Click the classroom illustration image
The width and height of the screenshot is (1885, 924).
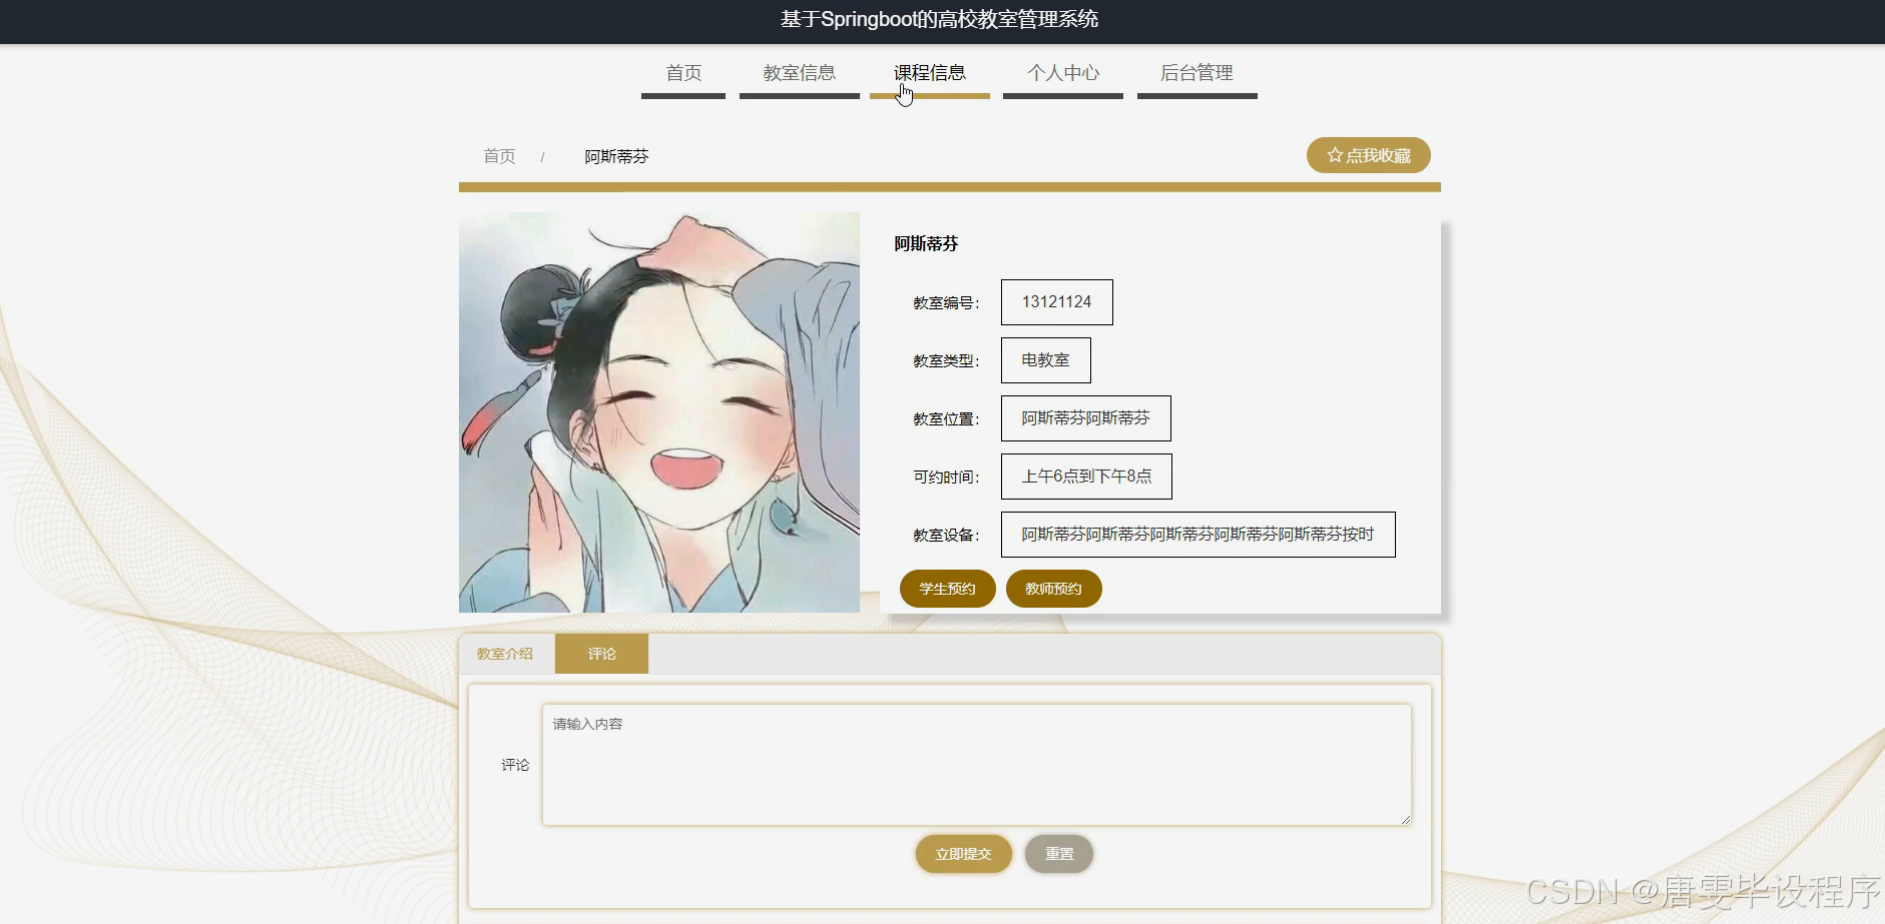click(659, 412)
